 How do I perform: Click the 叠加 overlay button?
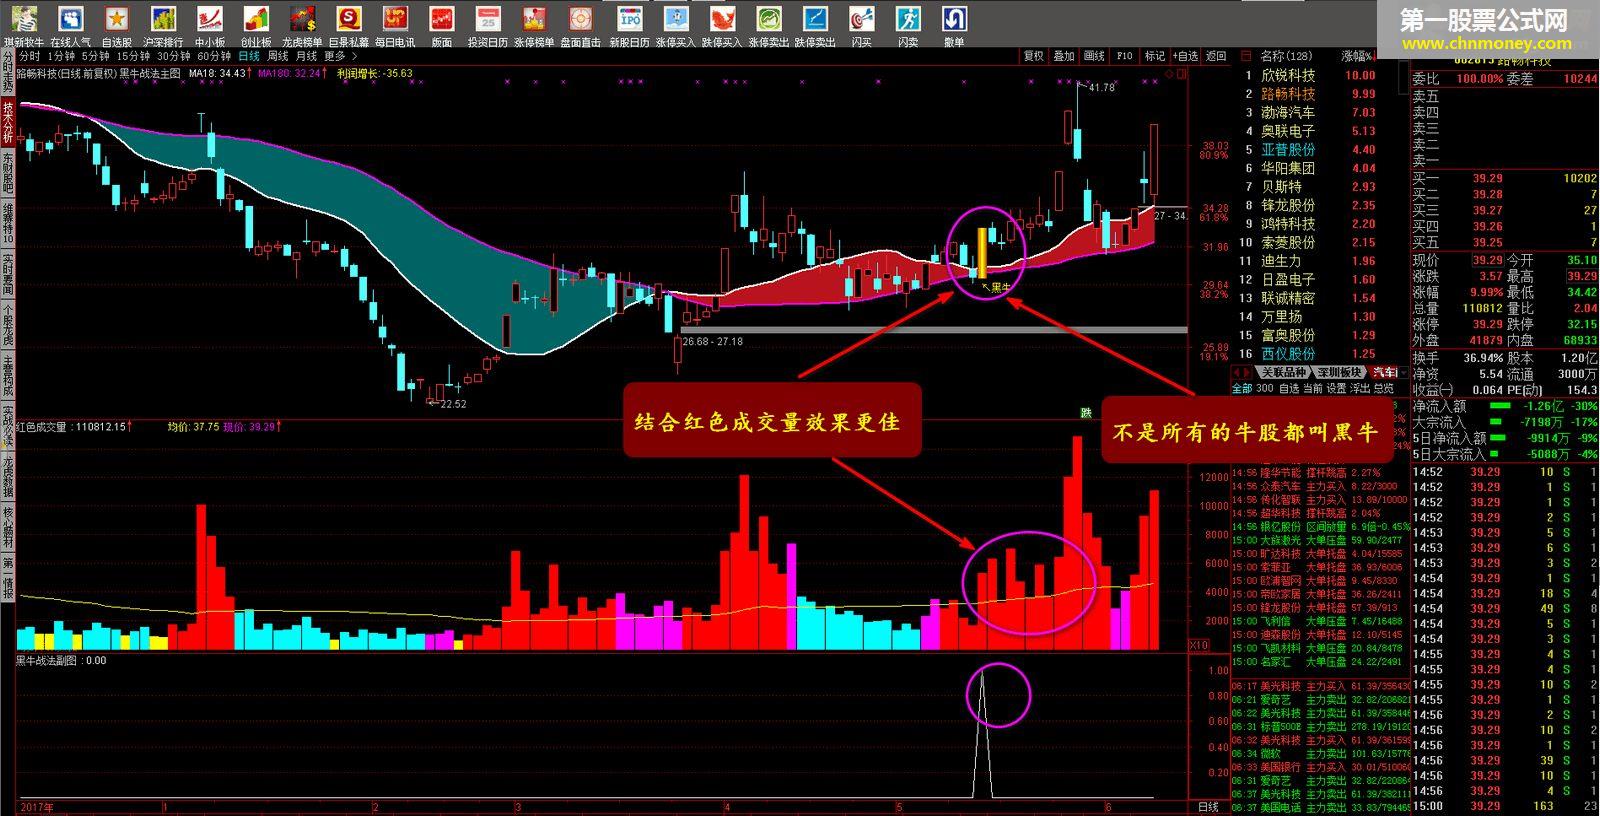[x=1064, y=57]
